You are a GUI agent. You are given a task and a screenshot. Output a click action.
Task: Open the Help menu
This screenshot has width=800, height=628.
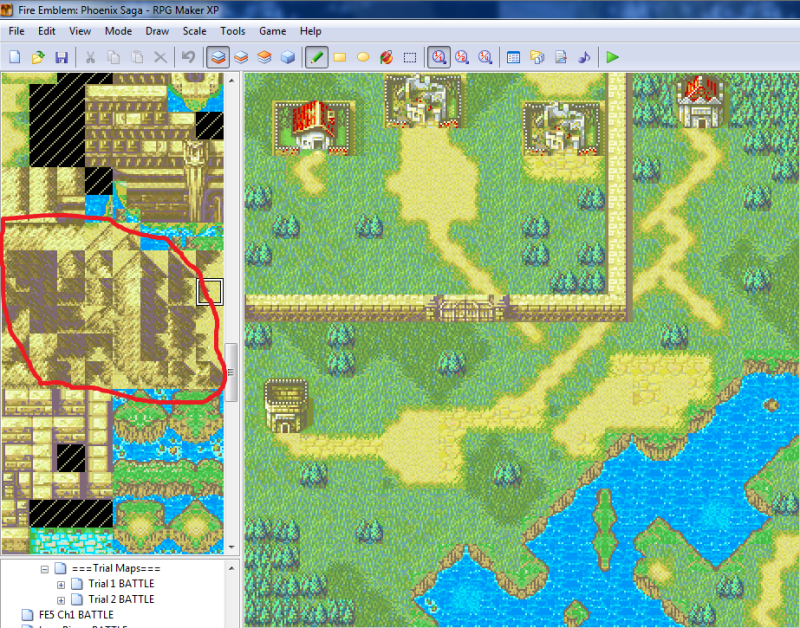point(310,31)
